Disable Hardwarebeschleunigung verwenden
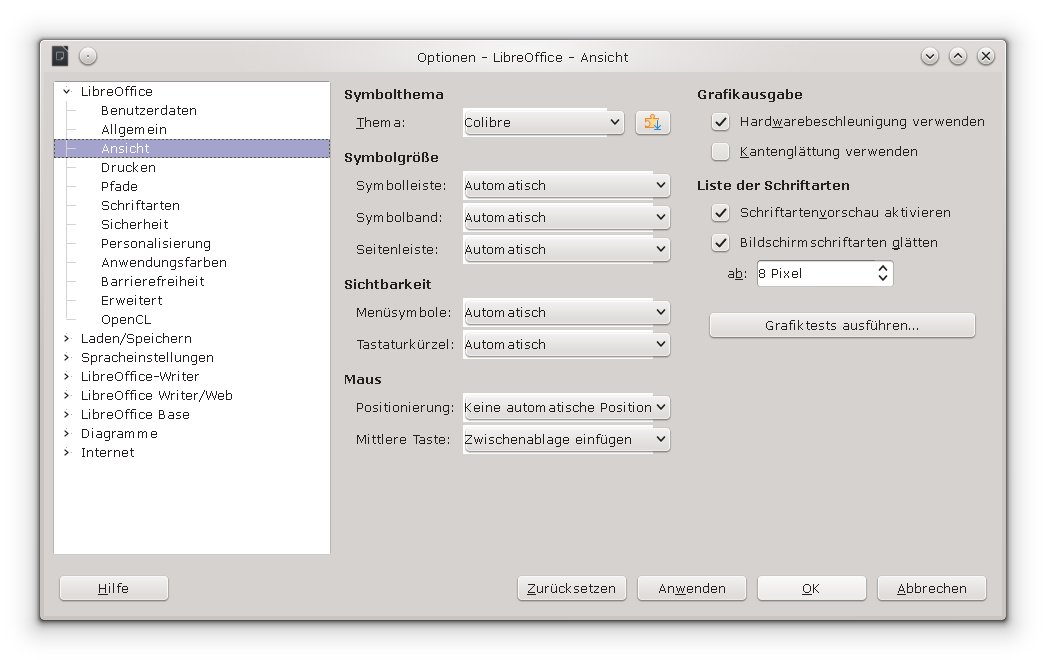 click(721, 121)
